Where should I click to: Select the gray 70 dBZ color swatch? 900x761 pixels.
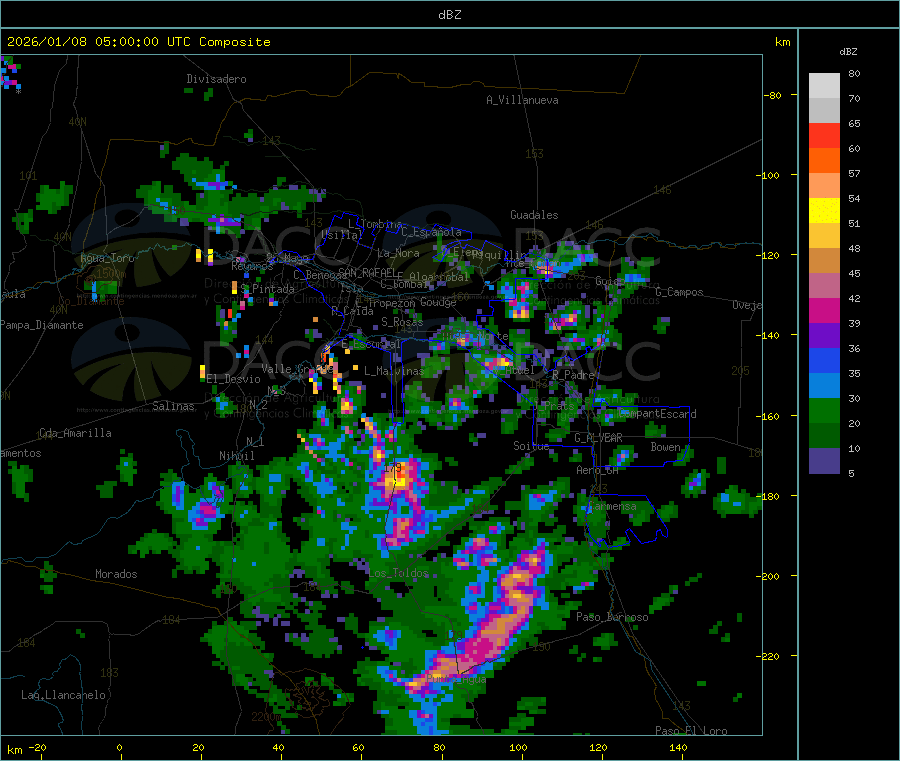click(x=824, y=111)
